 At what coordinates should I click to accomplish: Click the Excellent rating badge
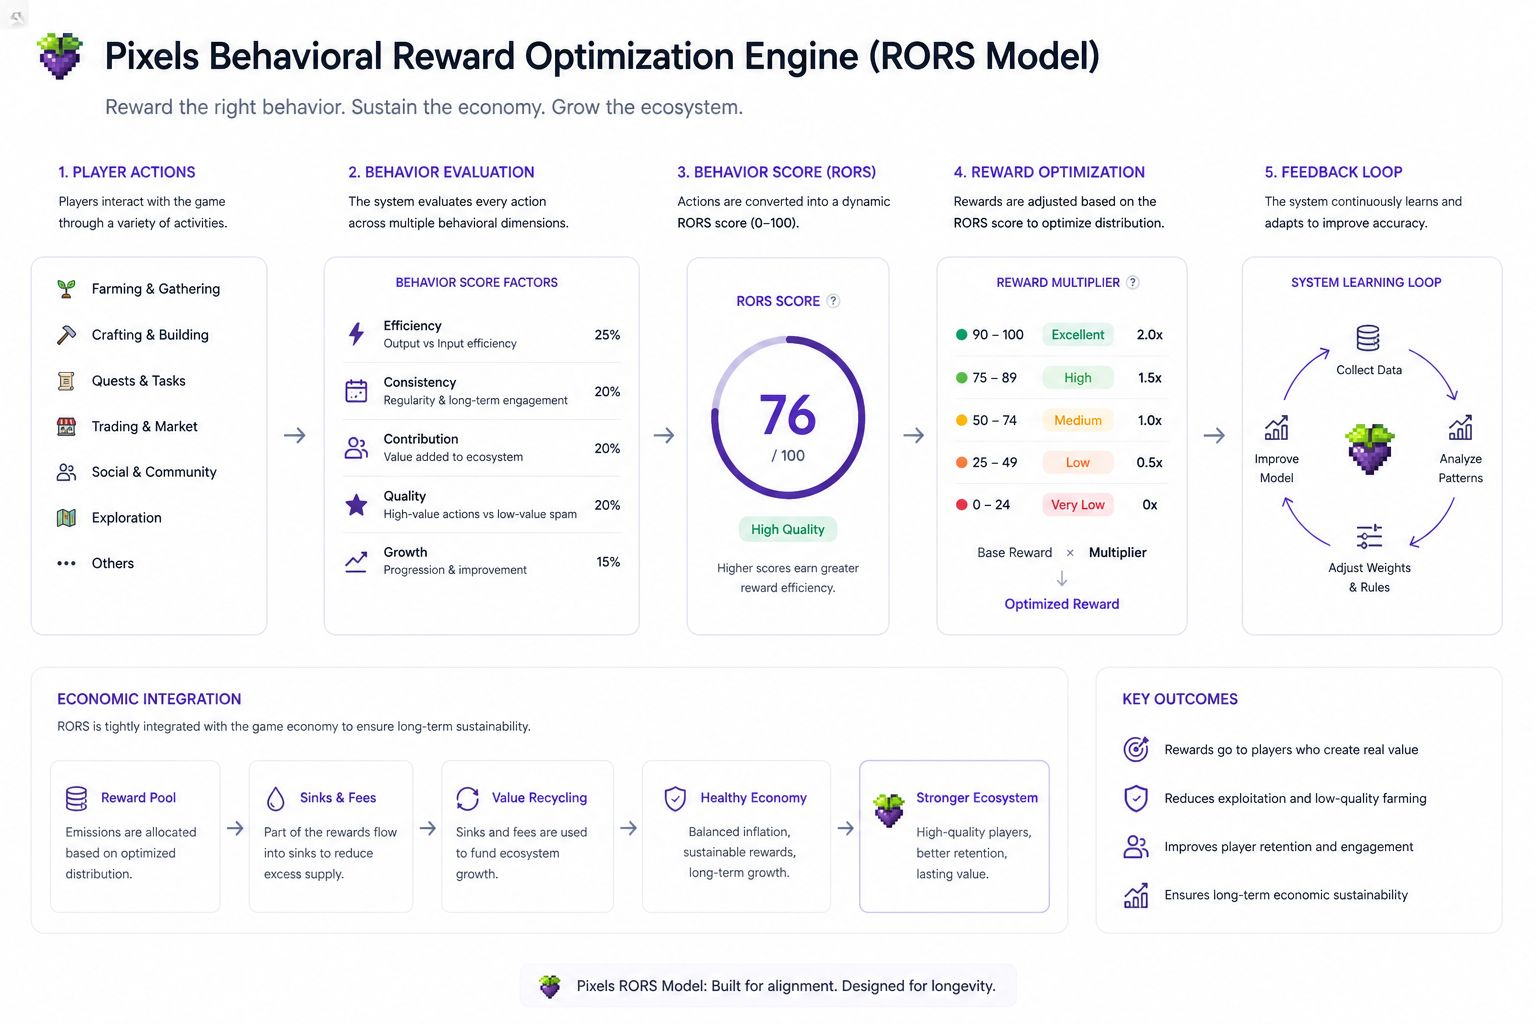point(1078,335)
